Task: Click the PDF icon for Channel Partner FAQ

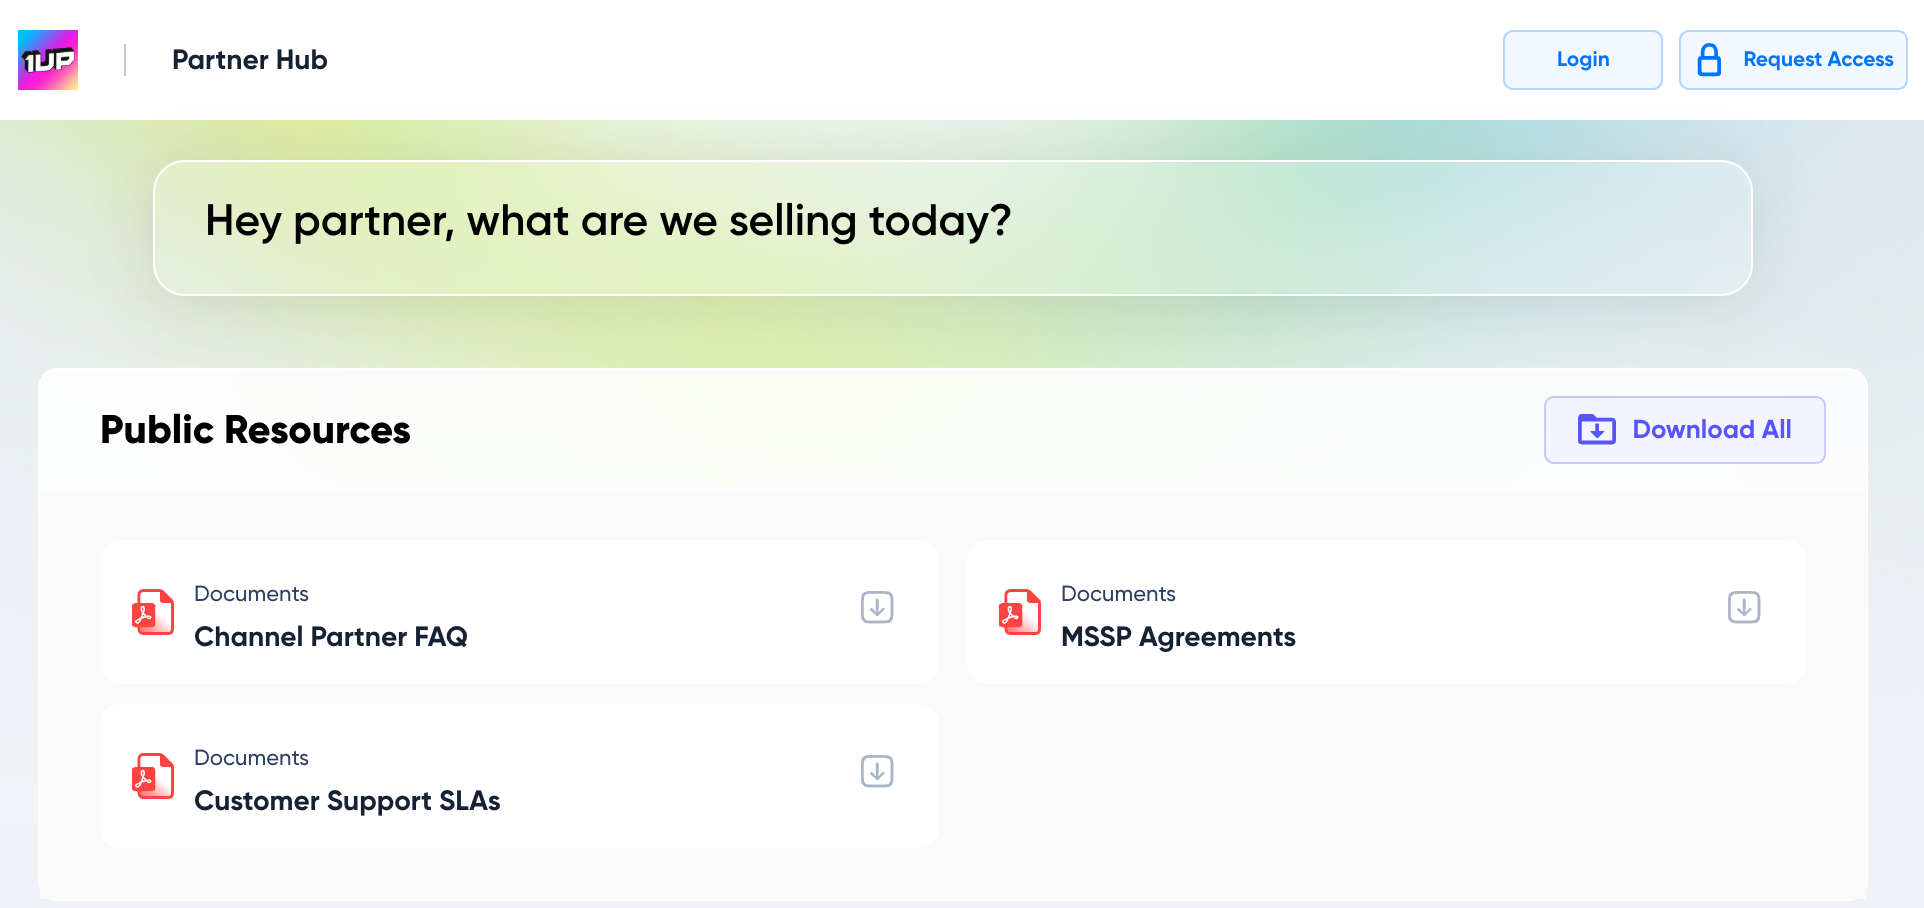Action: click(x=153, y=612)
